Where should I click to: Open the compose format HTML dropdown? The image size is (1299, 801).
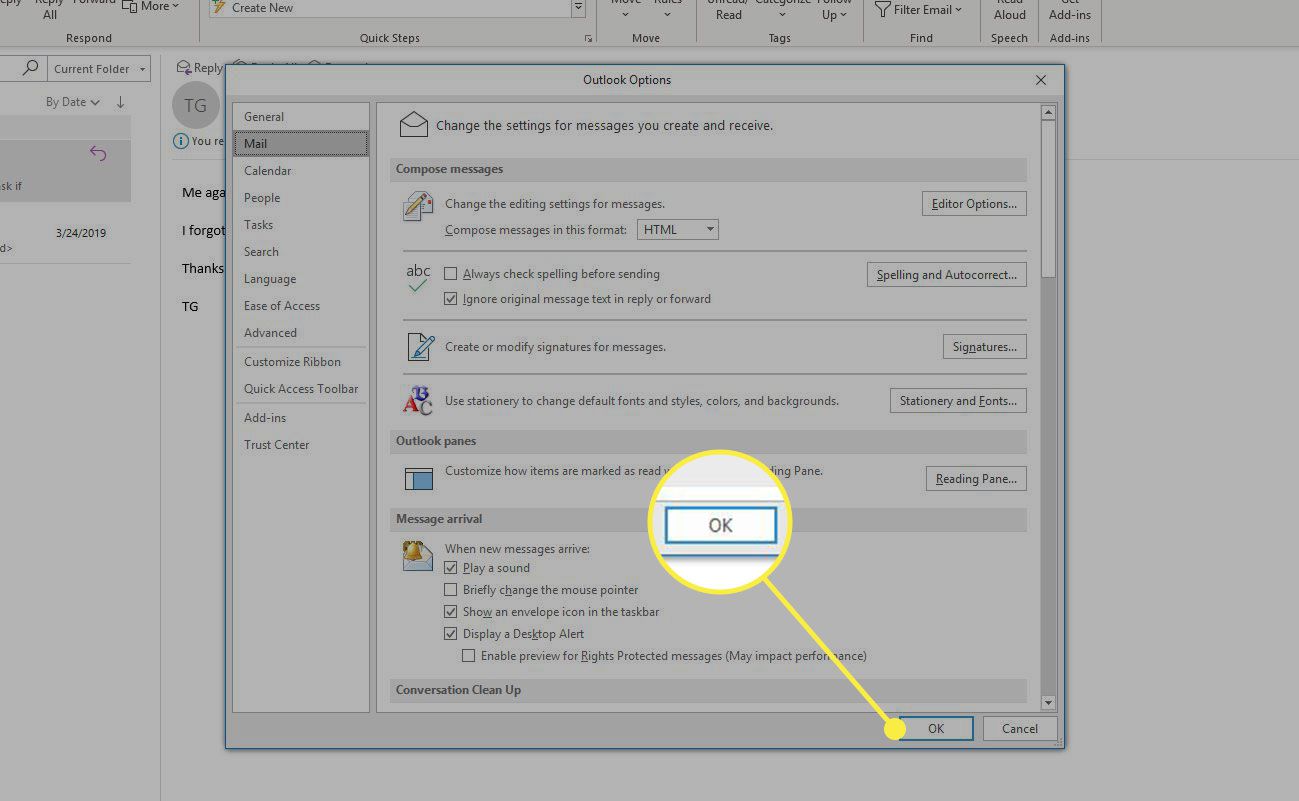pyautogui.click(x=678, y=230)
